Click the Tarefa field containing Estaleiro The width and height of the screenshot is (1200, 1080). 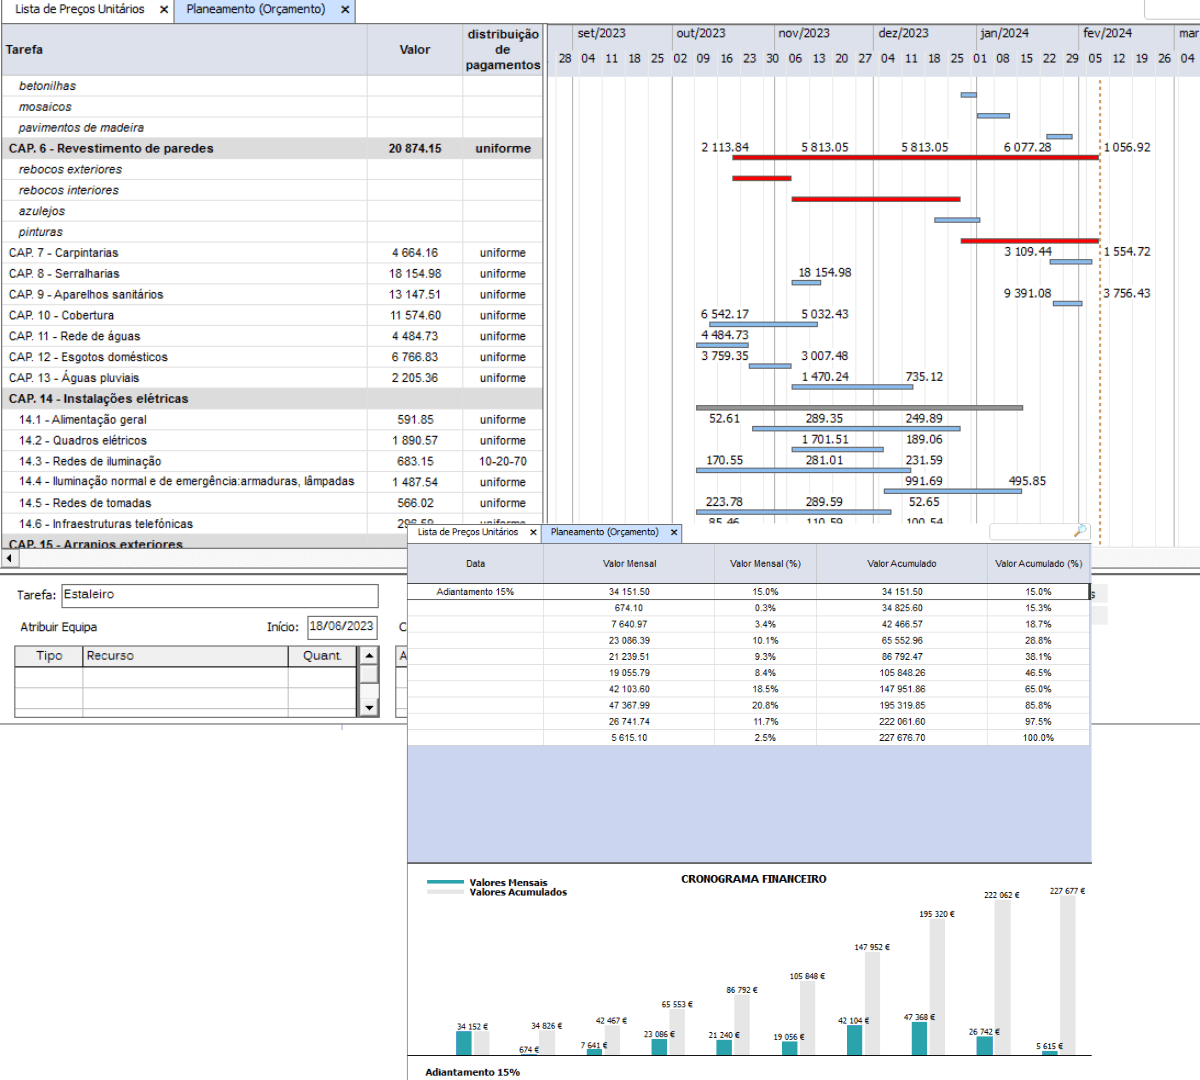coord(219,595)
